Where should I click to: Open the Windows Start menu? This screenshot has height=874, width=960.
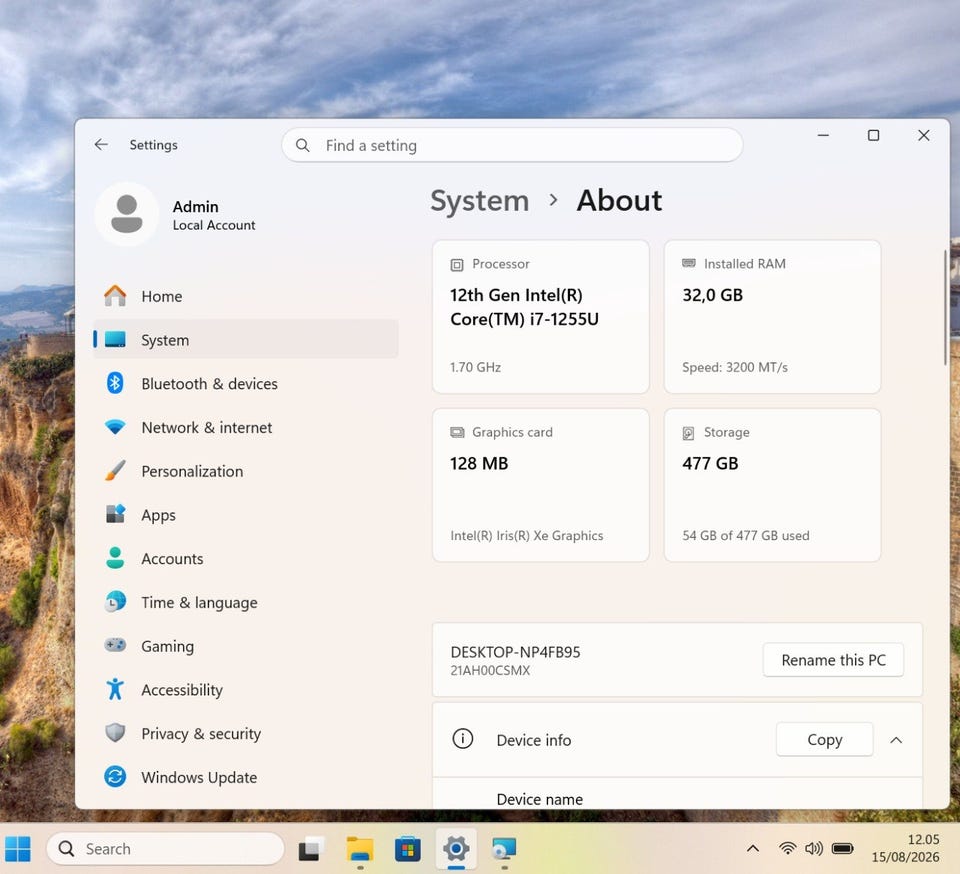pyautogui.click(x=18, y=848)
